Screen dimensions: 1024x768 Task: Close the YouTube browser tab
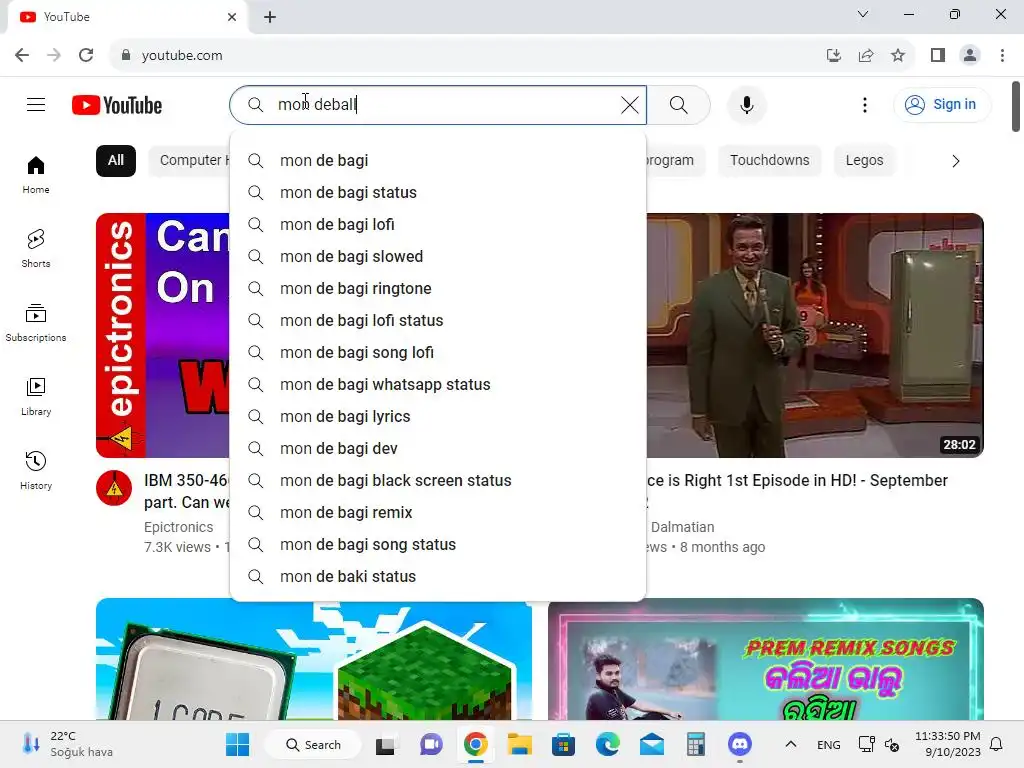232,17
